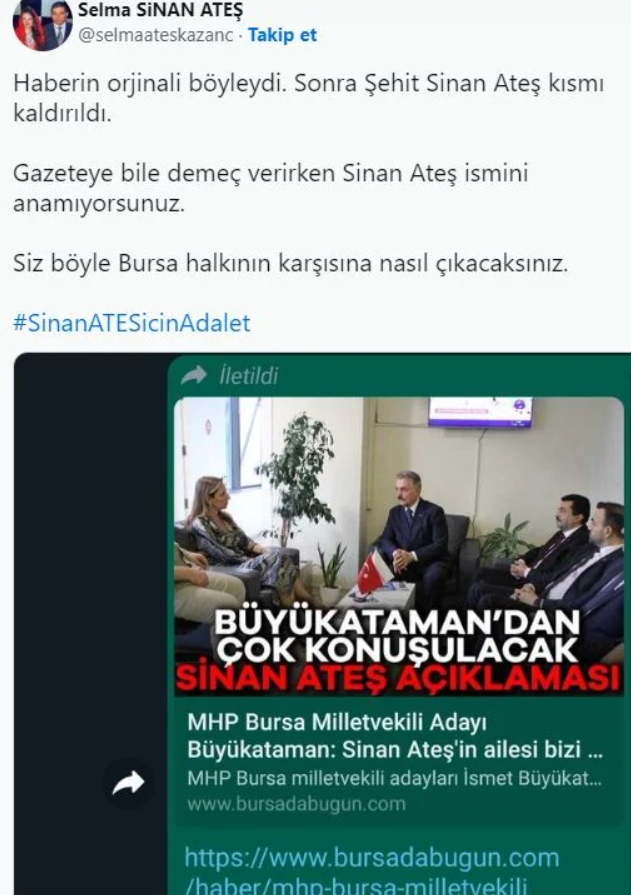The image size is (631, 895).
Task: Select the tweet text starting Haberin orjinali
Action: [x=308, y=98]
